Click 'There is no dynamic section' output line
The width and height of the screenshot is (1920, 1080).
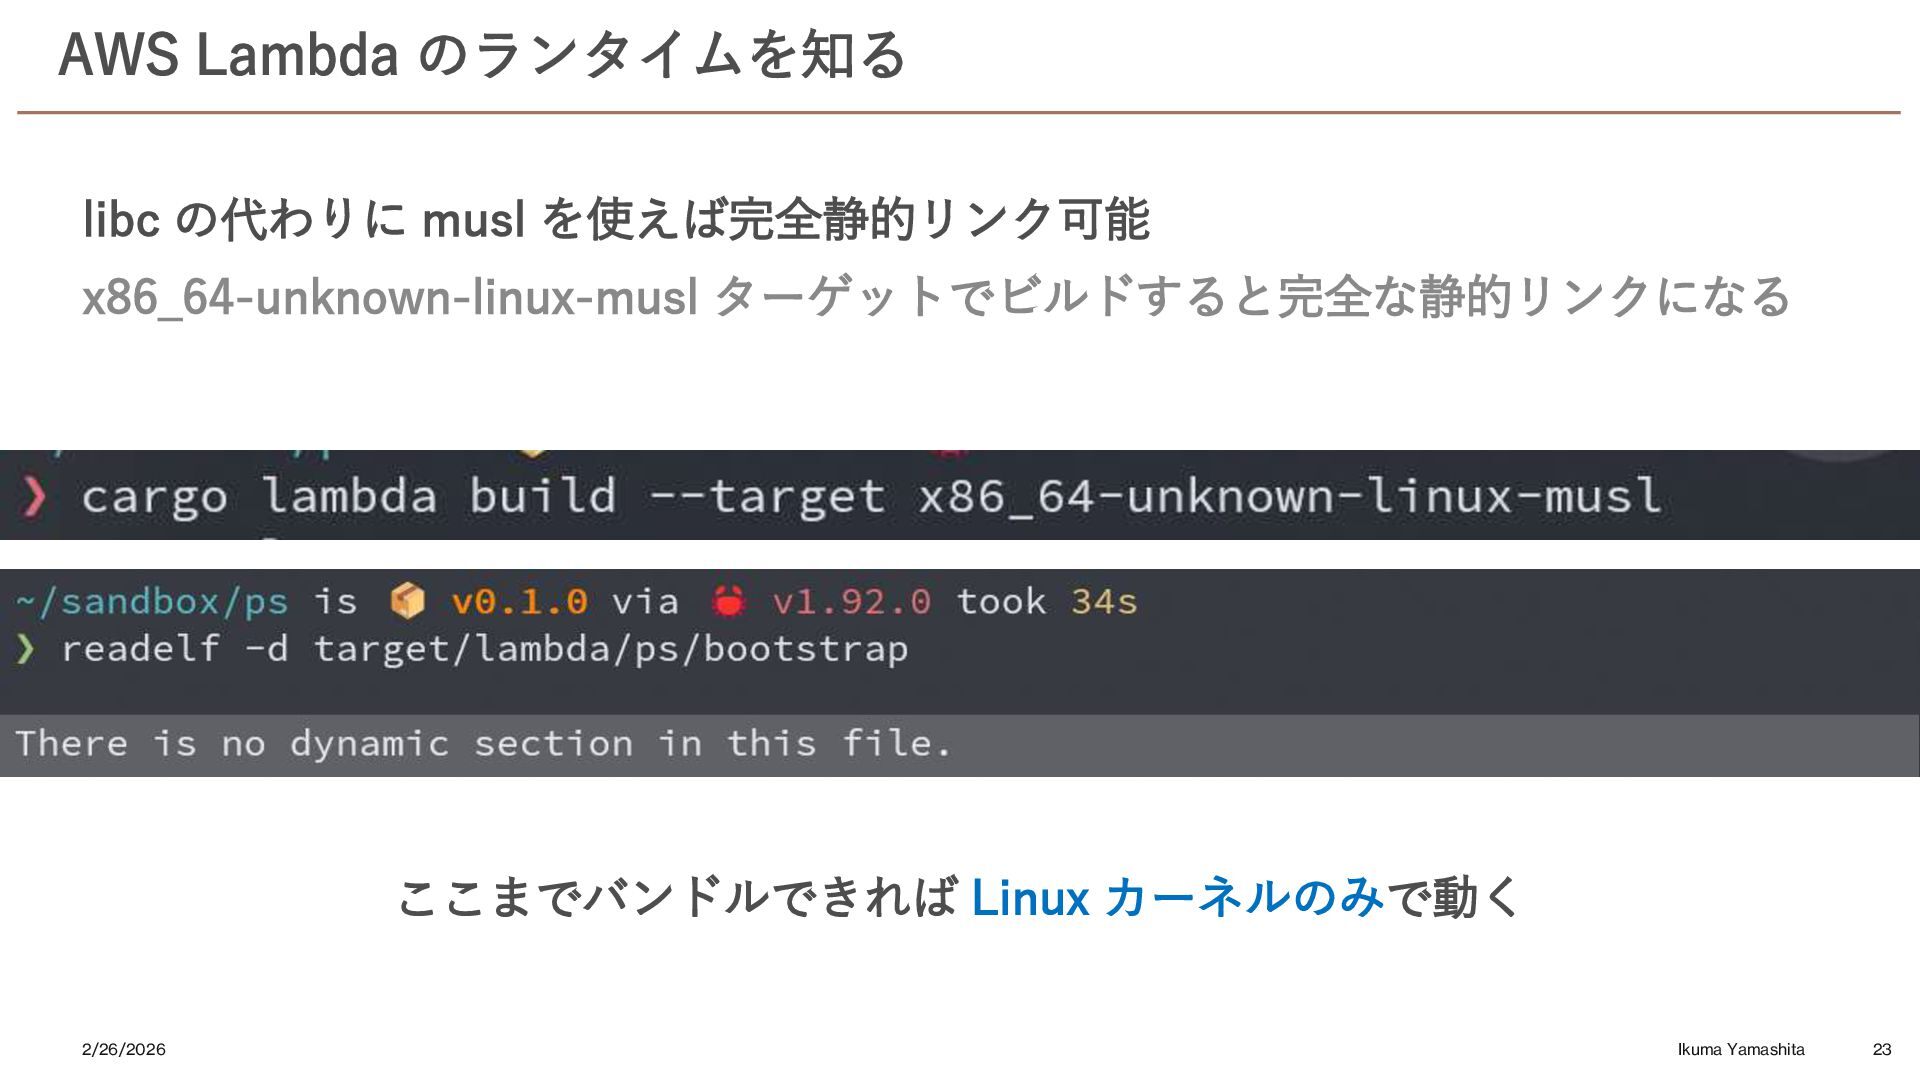point(483,744)
